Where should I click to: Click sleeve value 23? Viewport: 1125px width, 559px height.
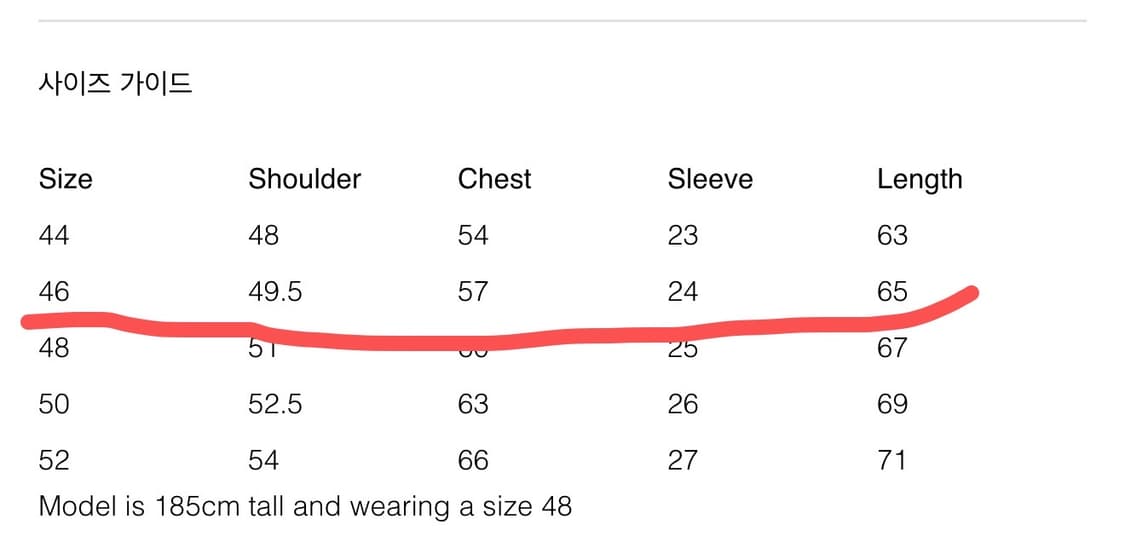click(x=682, y=235)
